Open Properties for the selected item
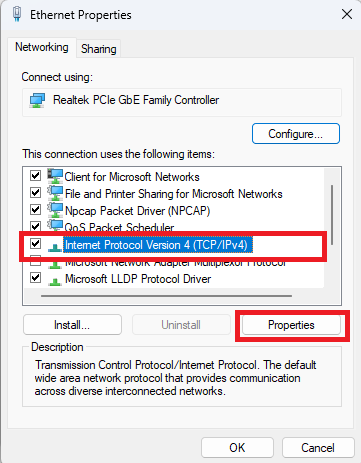This screenshot has width=361, height=463. pyautogui.click(x=291, y=325)
